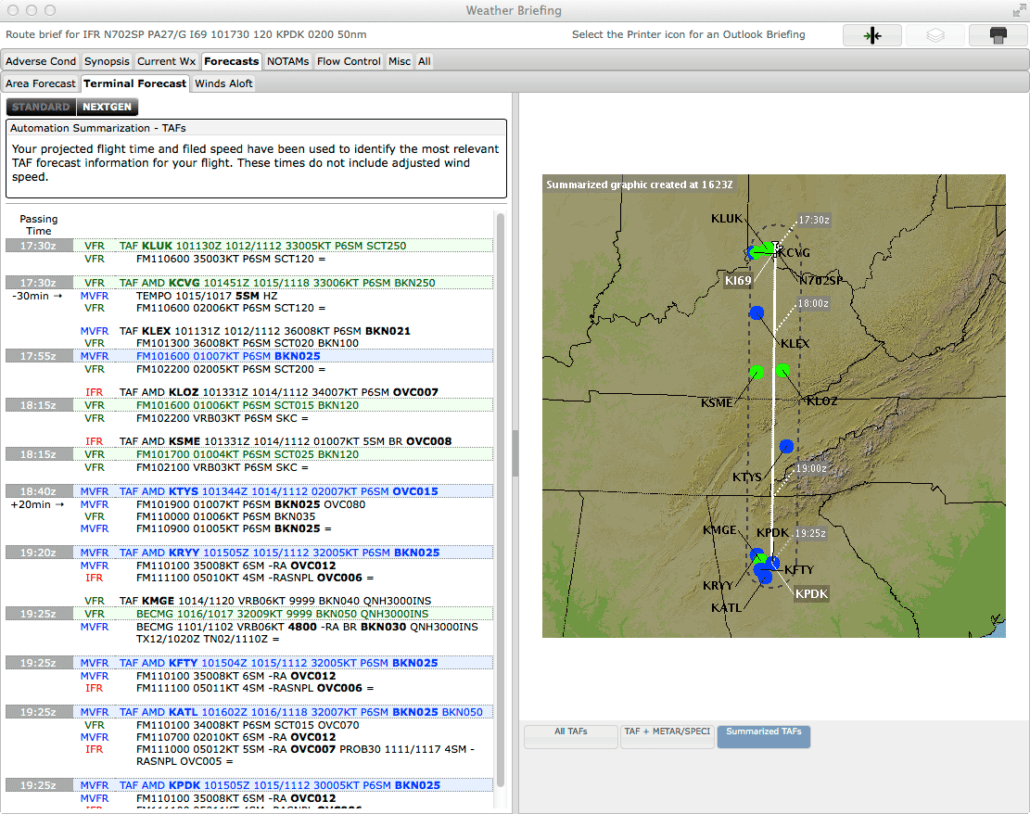The width and height of the screenshot is (1030, 814).
Task: Click the blue KLEX station dot on map
Action: [757, 313]
